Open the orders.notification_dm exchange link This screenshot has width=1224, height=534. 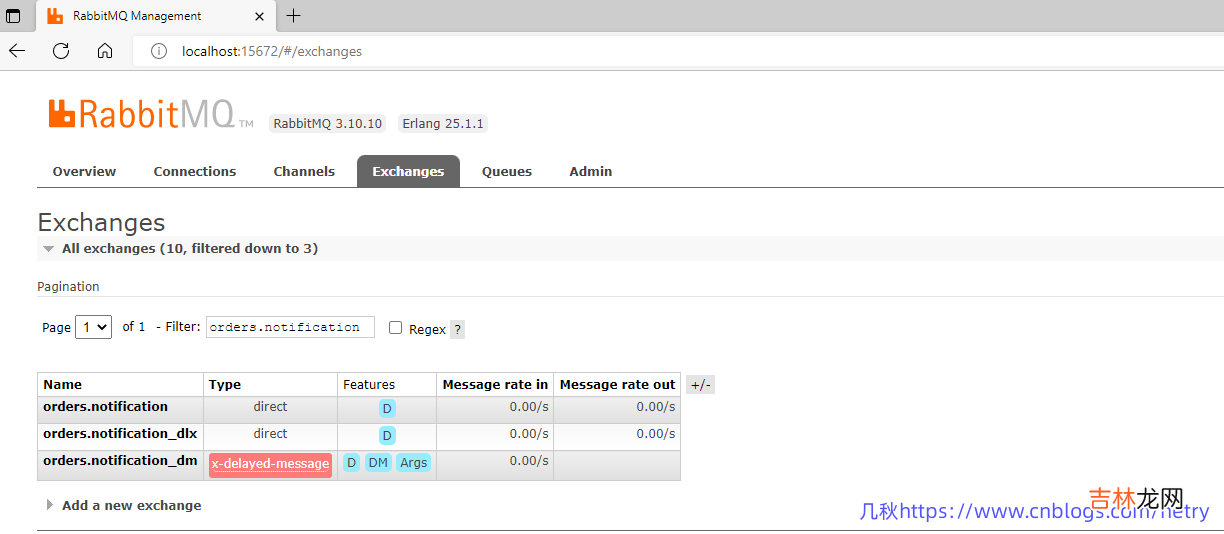pos(120,461)
